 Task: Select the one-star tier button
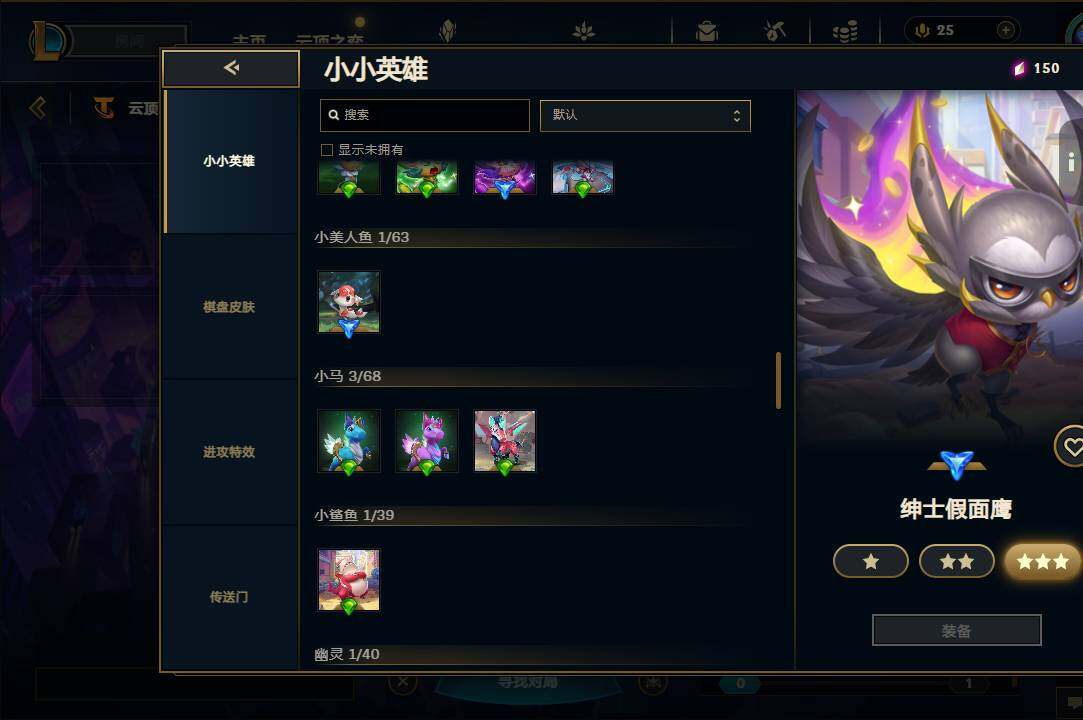[870, 561]
